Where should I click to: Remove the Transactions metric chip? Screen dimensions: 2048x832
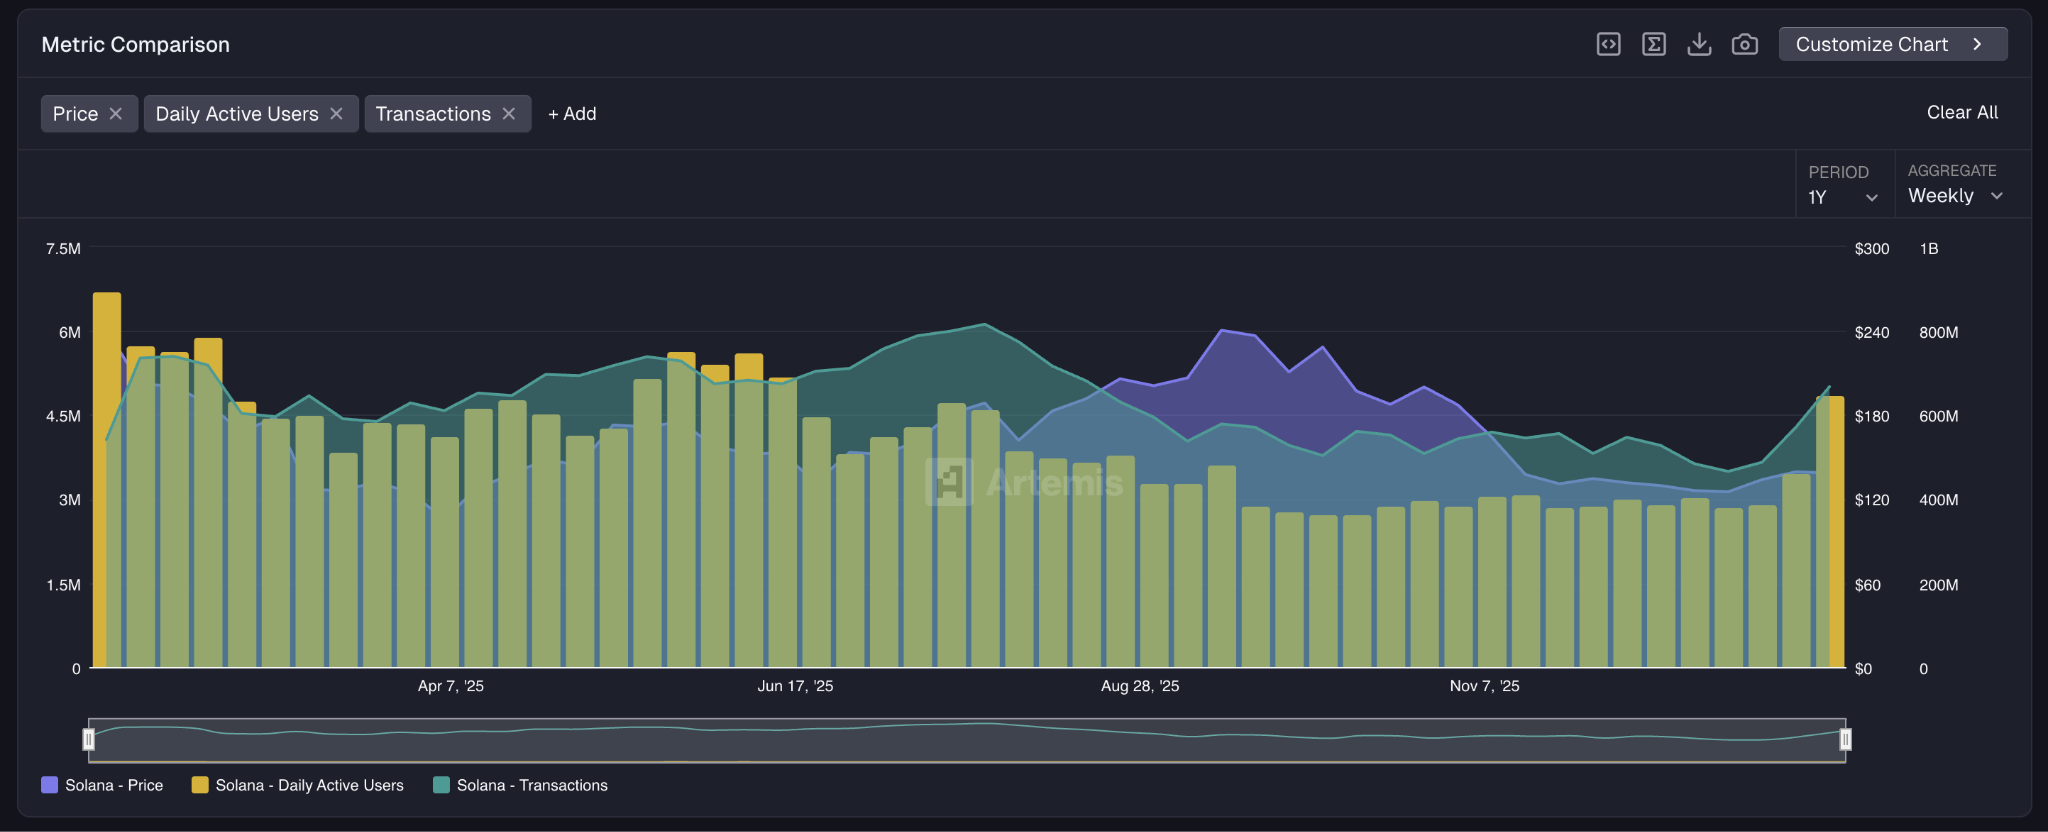coord(509,114)
